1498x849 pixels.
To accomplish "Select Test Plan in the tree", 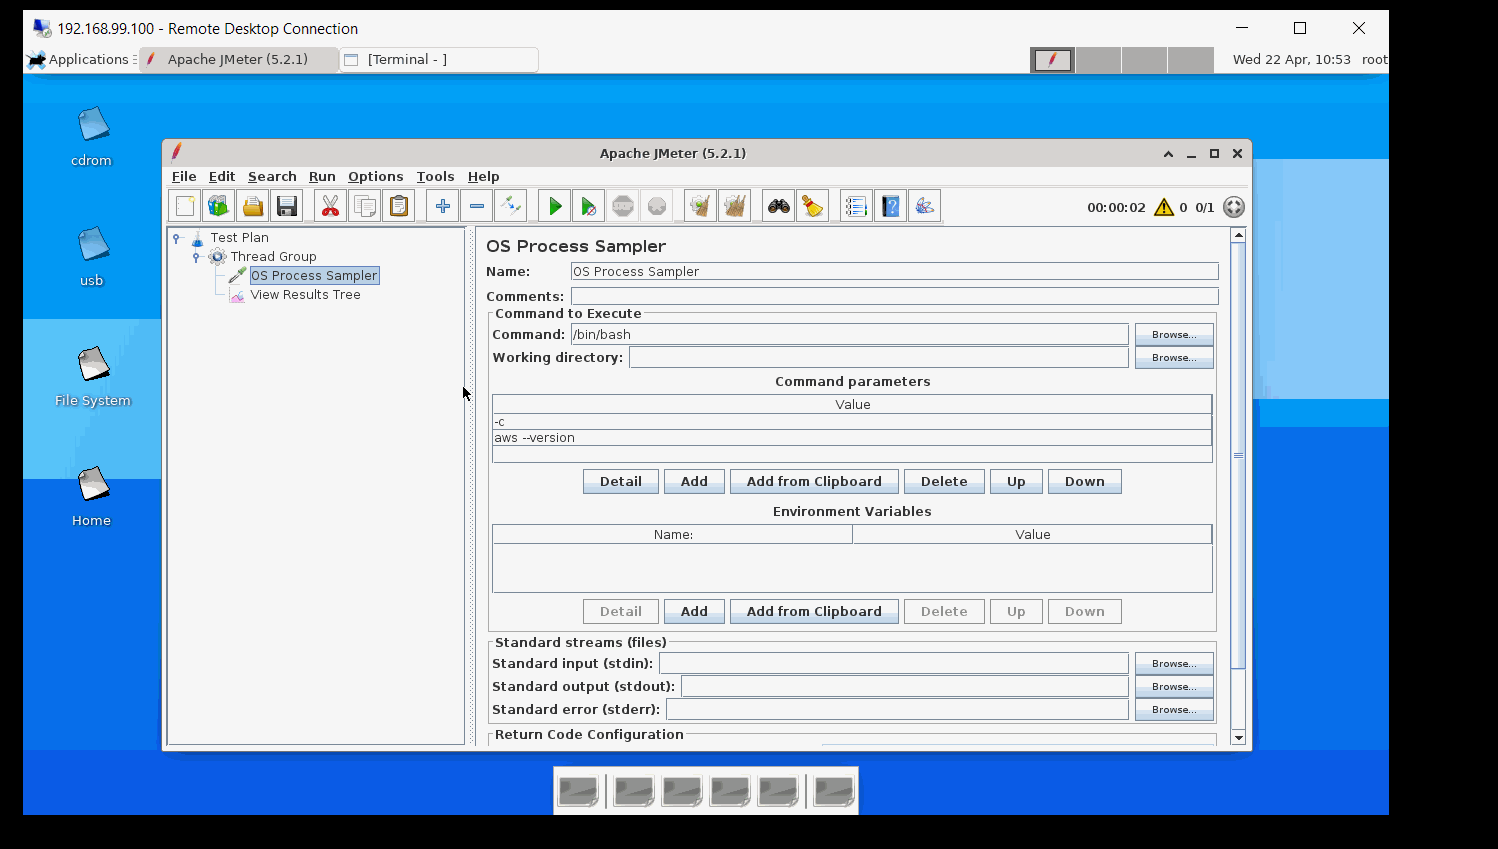I will (x=239, y=237).
